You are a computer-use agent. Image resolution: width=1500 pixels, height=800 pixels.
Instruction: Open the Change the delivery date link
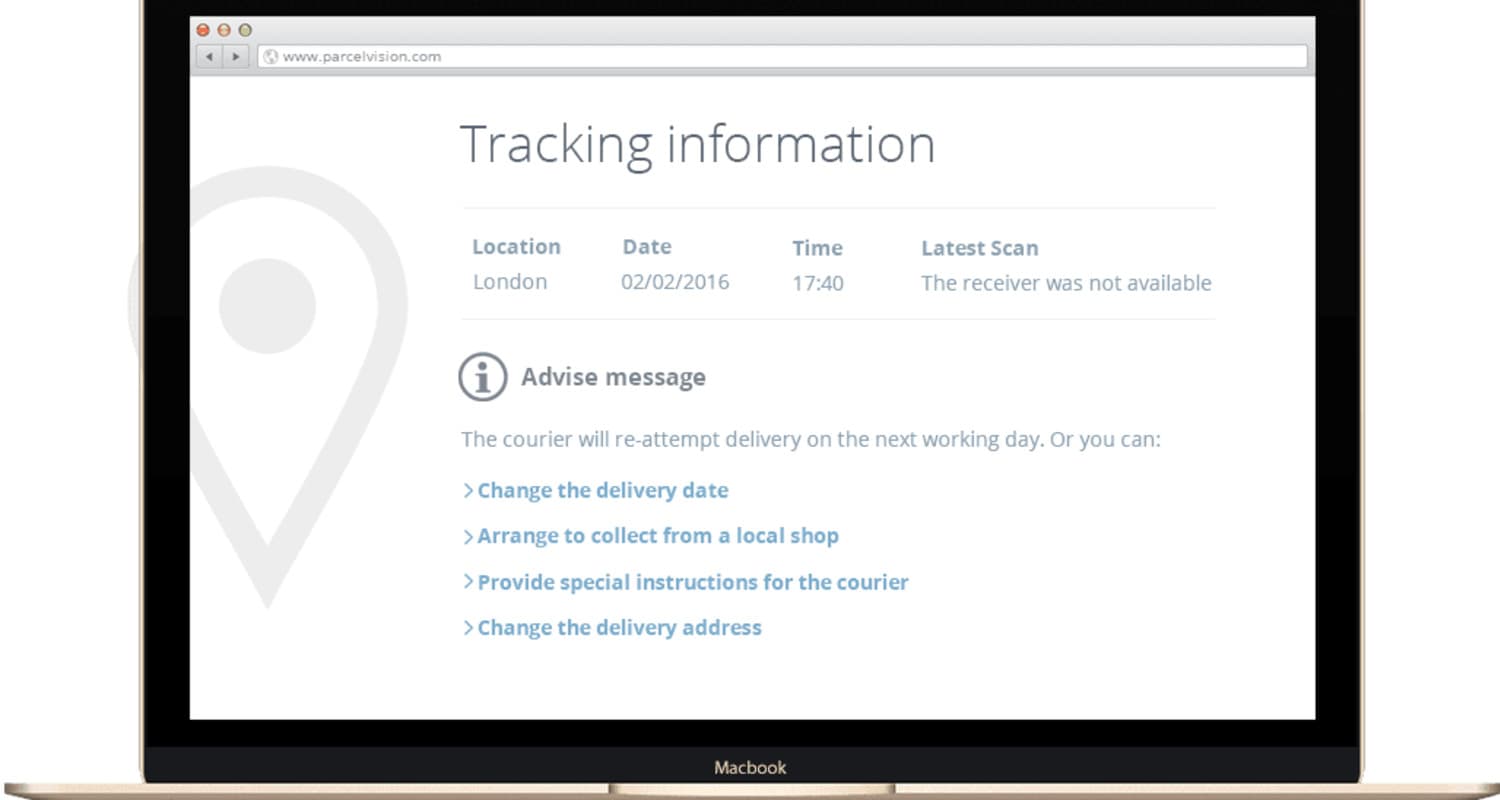coord(602,491)
